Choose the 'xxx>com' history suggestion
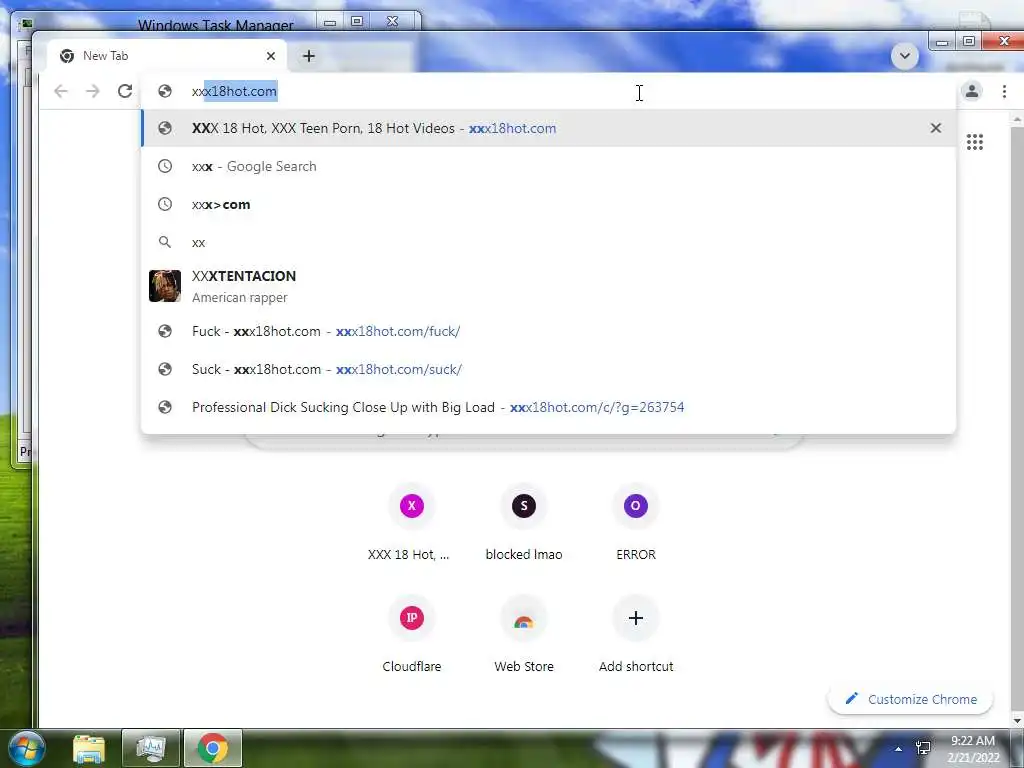1024x768 pixels. pyautogui.click(x=549, y=204)
